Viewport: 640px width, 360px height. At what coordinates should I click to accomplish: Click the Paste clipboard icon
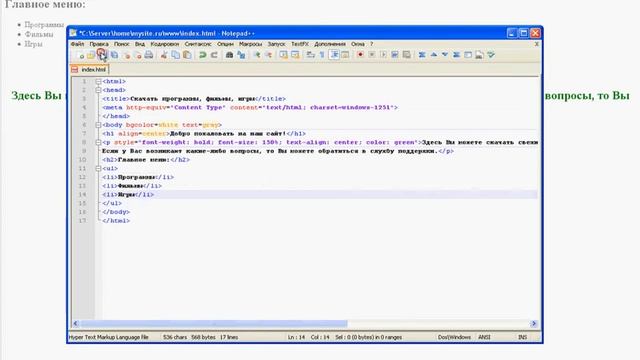pos(187,55)
